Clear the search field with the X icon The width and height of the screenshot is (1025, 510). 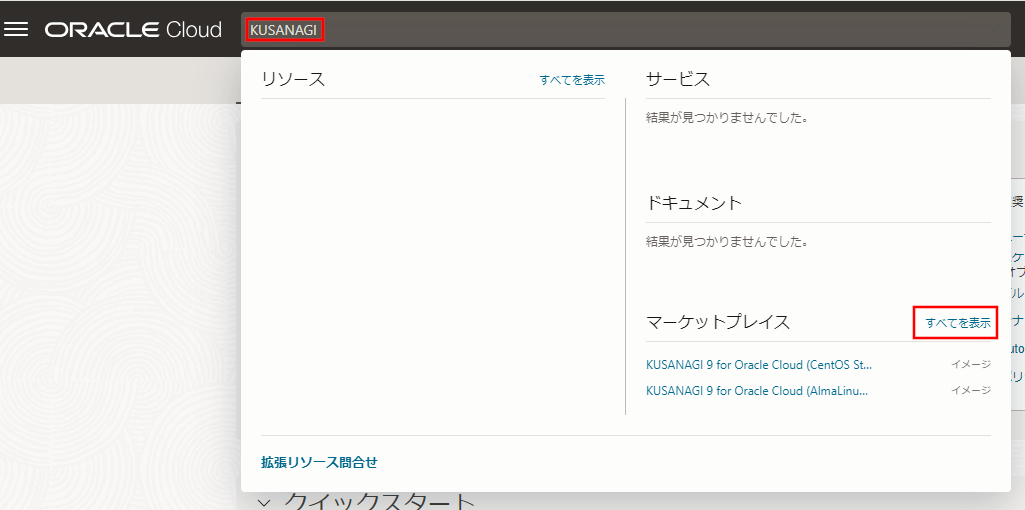994,30
